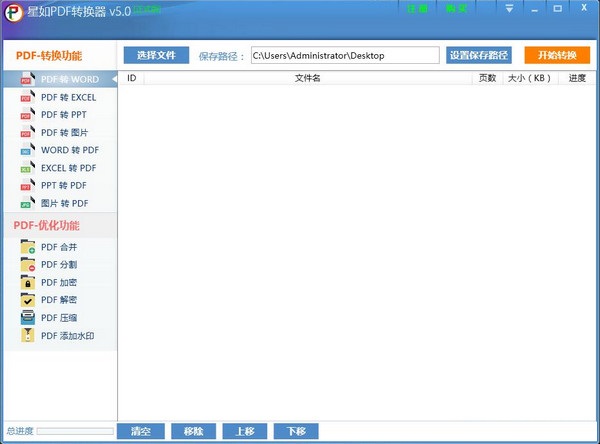The width and height of the screenshot is (600, 444).
Task: Click the PDF 分割 folder-minus icon
Action: coord(28,264)
